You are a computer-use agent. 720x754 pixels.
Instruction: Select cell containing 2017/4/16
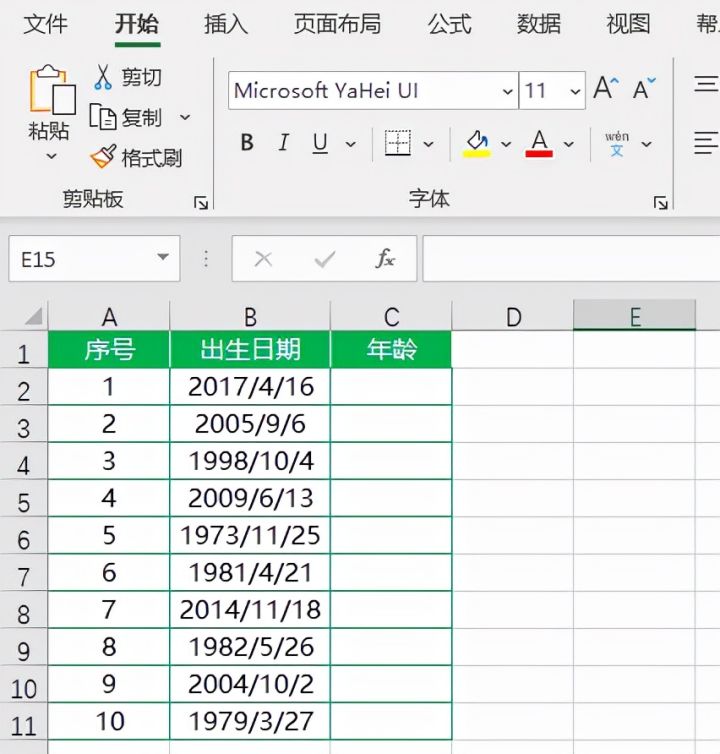tap(250, 387)
